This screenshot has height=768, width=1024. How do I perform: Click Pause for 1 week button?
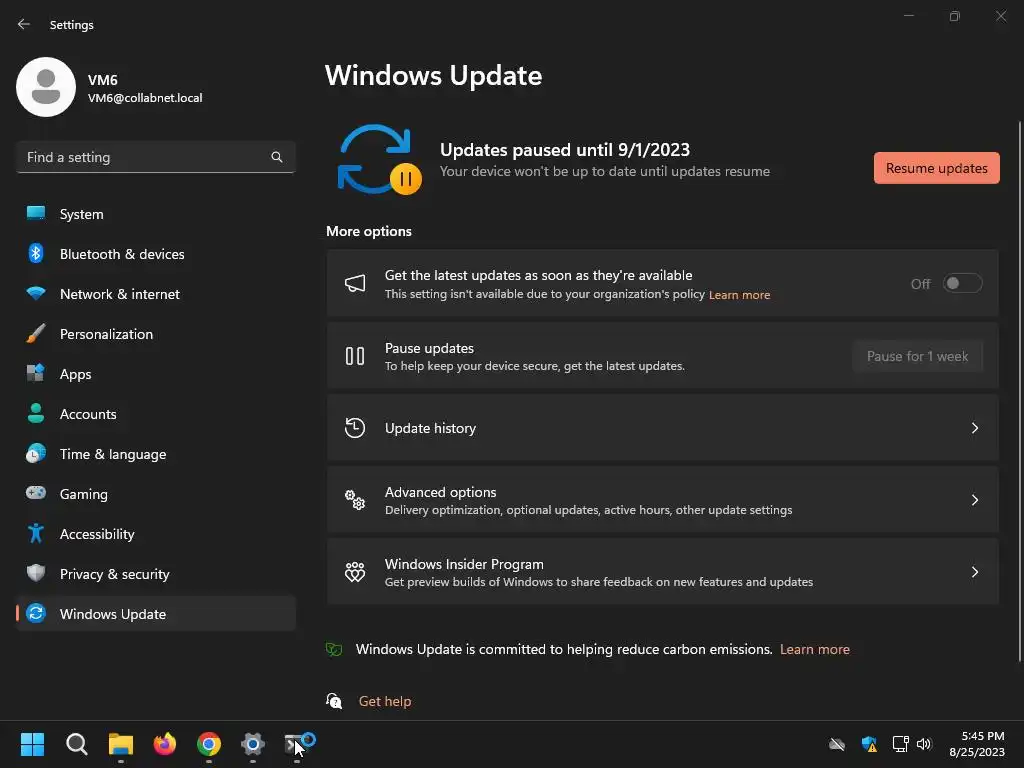click(917, 356)
